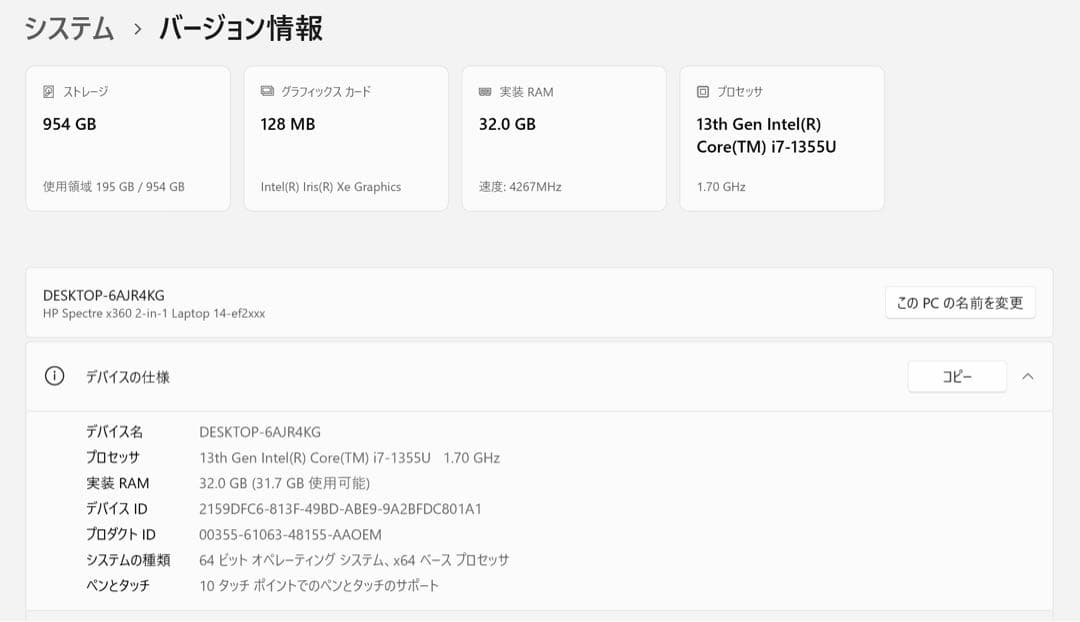Click the 実装 RAM 32.0 GB card
1080x622 pixels.
click(564, 138)
